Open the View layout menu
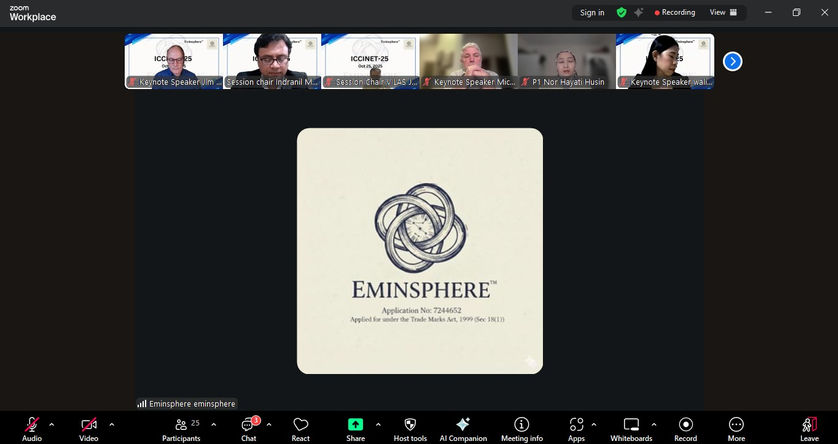This screenshot has height=444, width=838. (723, 12)
